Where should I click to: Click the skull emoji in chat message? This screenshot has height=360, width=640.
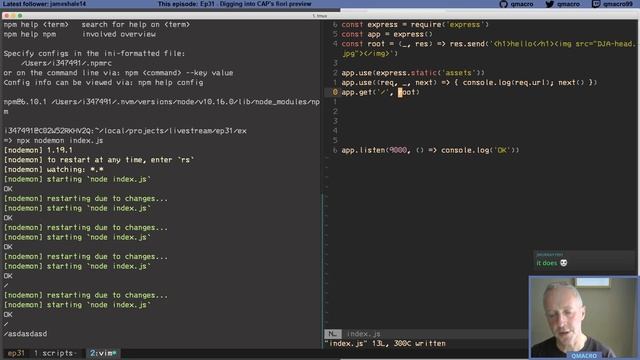coord(564,263)
